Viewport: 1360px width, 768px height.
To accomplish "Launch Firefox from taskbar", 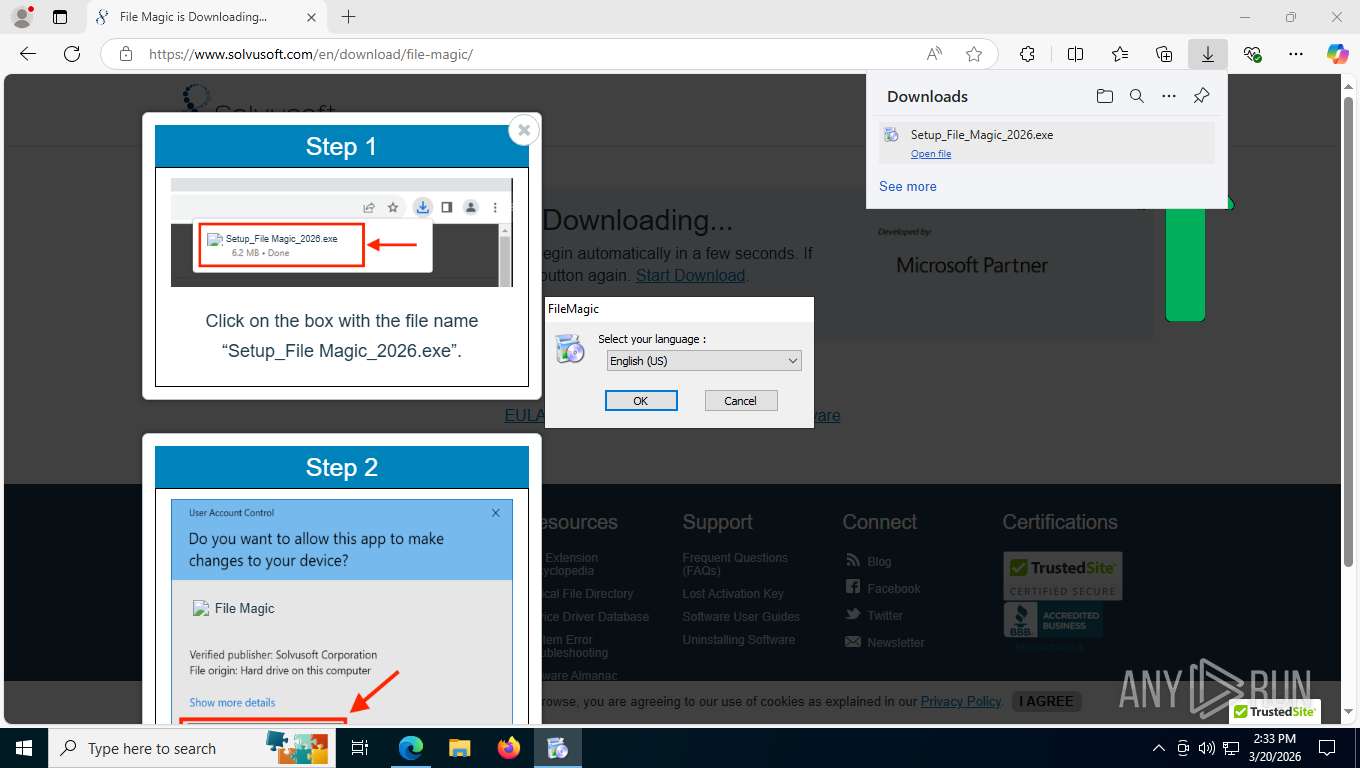I will tap(509, 748).
